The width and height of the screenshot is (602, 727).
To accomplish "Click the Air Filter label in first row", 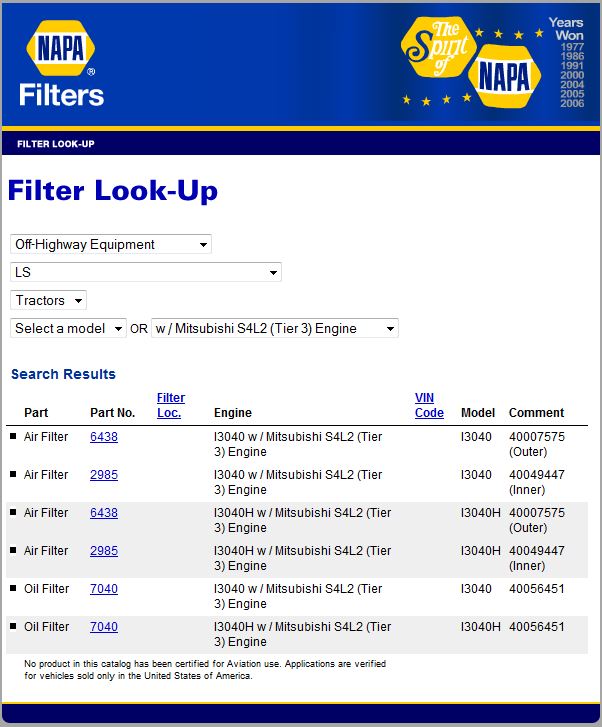I will tap(46, 437).
